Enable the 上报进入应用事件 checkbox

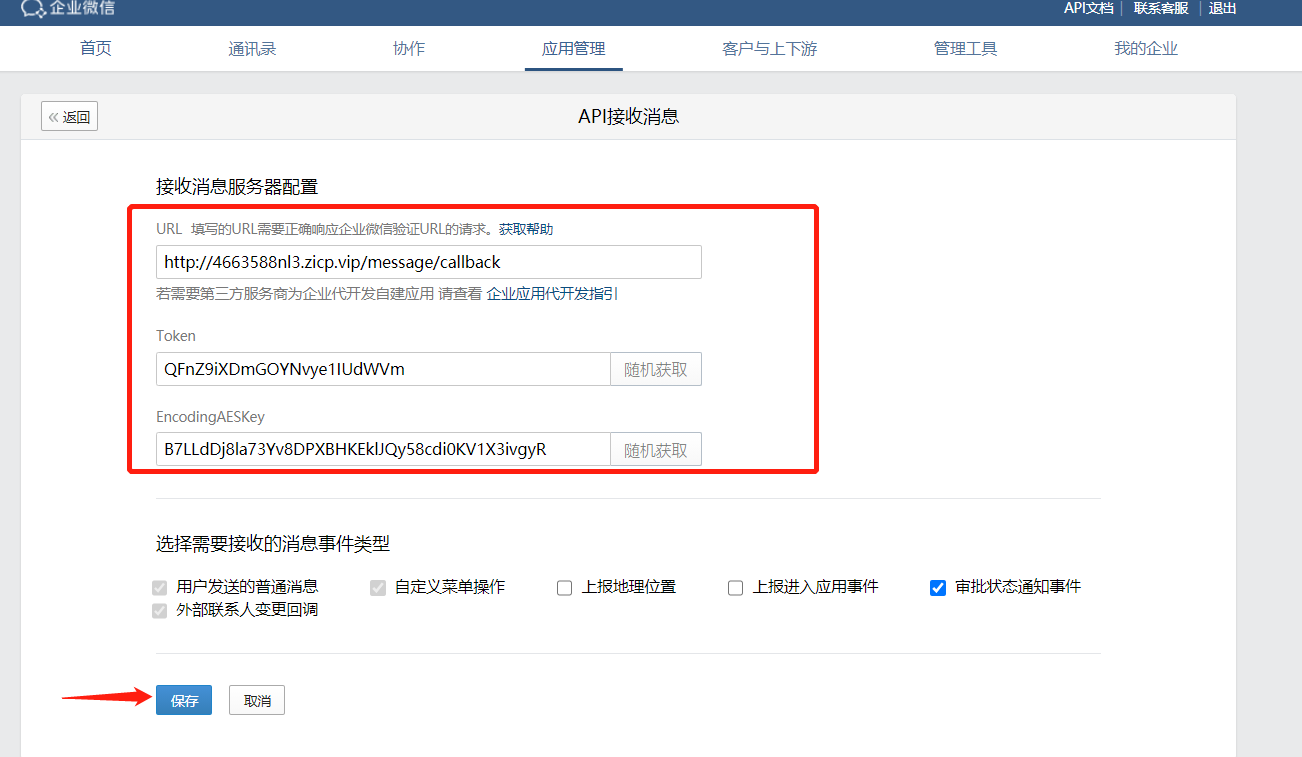click(x=736, y=587)
